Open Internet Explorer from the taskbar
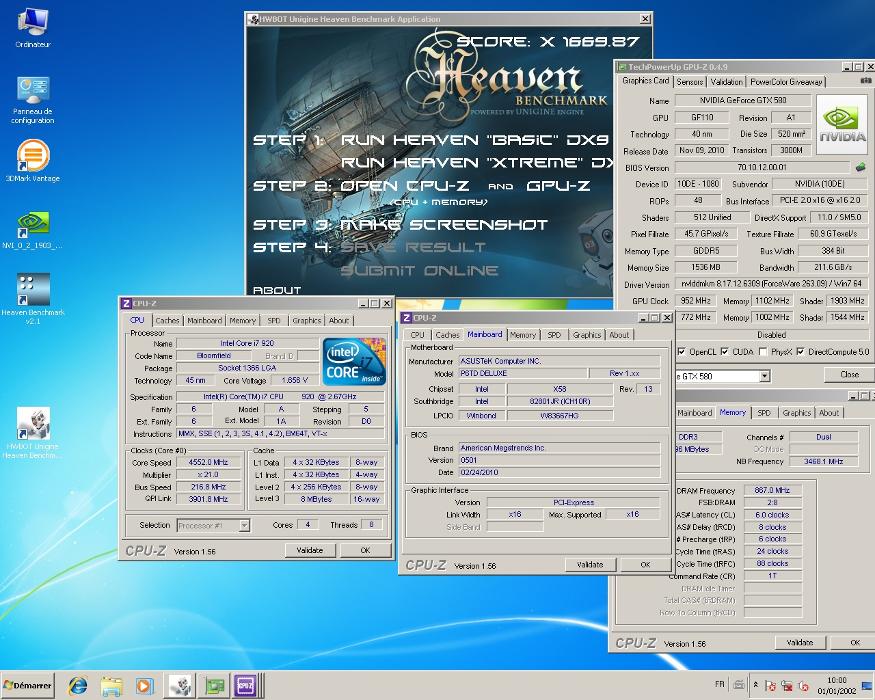875x700 pixels. pyautogui.click(x=78, y=685)
